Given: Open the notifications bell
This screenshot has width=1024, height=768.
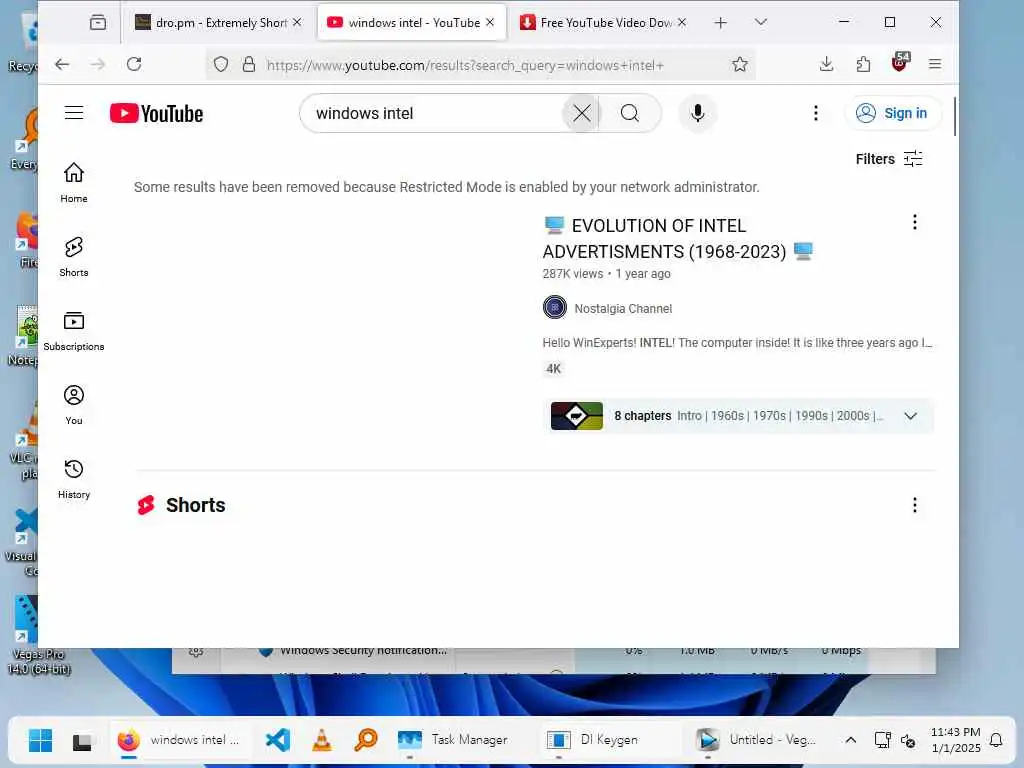Looking at the screenshot, I should [x=996, y=740].
